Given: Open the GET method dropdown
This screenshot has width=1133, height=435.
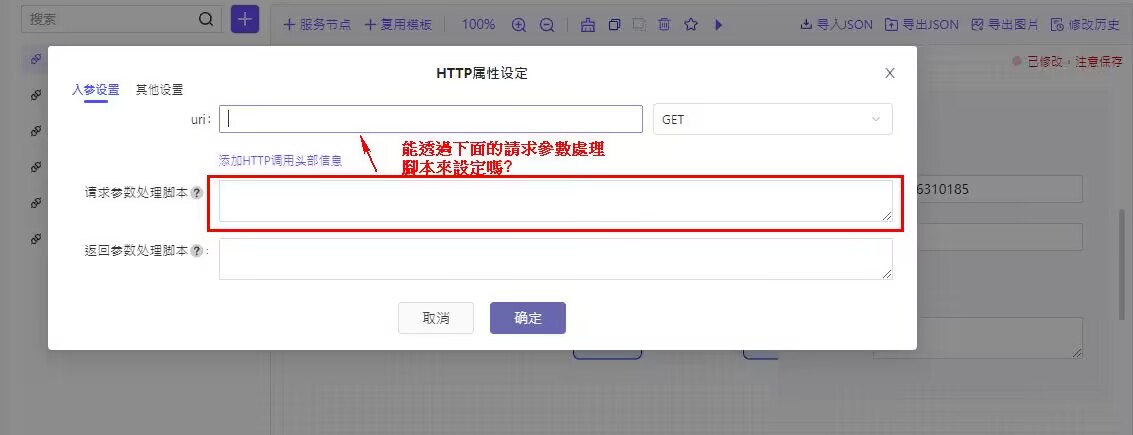Looking at the screenshot, I should click(x=772, y=119).
